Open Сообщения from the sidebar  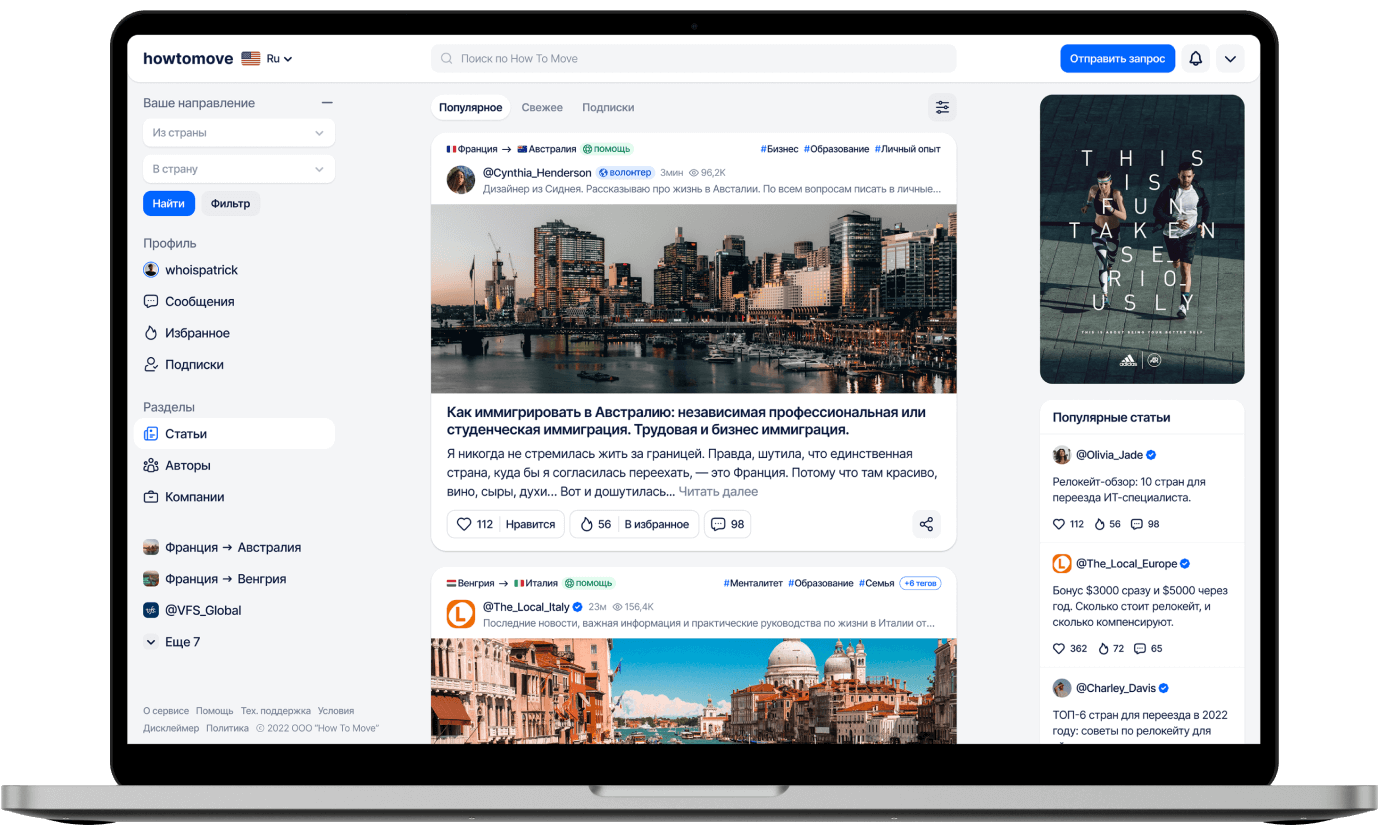click(x=199, y=301)
